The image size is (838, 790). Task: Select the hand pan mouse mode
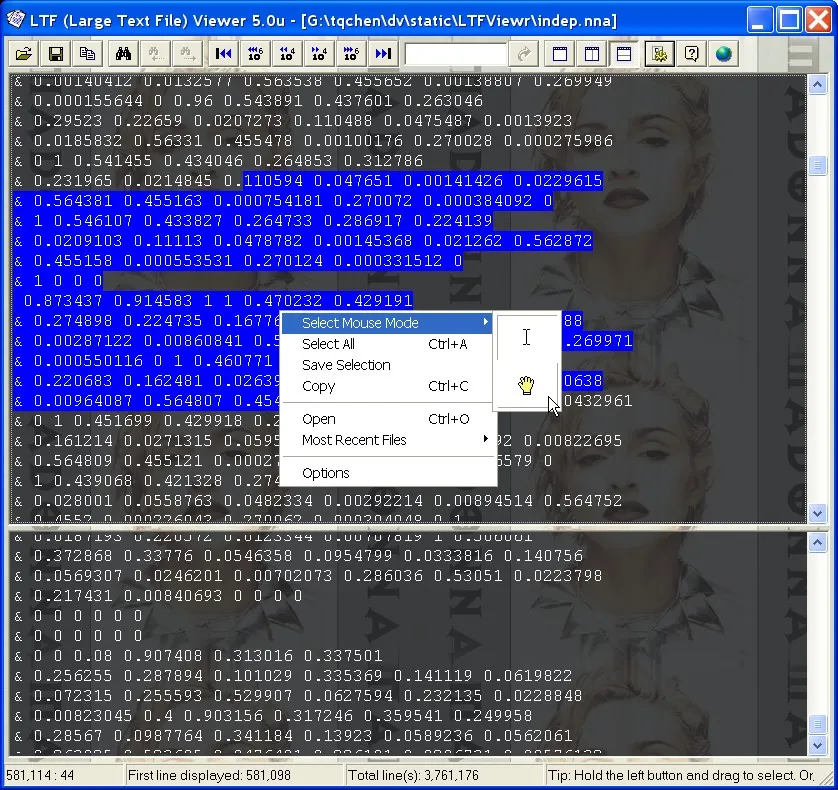[x=526, y=385]
